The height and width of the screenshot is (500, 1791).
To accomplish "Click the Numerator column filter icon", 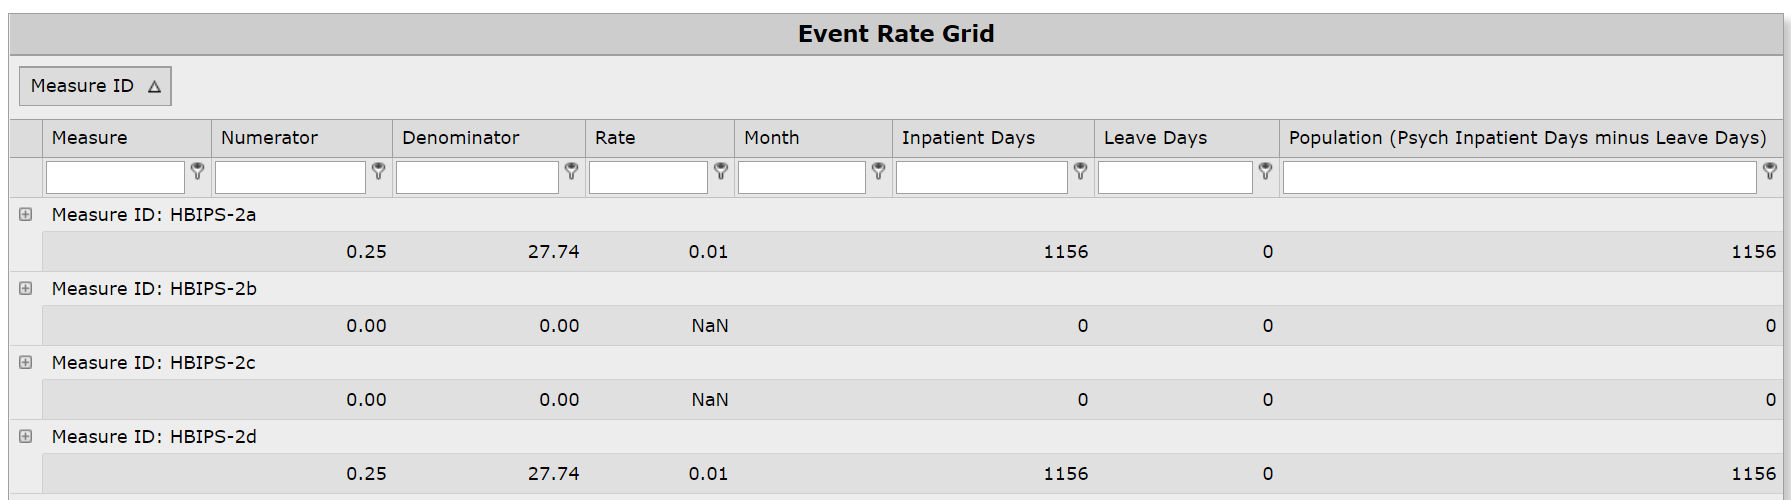I will pos(379,171).
